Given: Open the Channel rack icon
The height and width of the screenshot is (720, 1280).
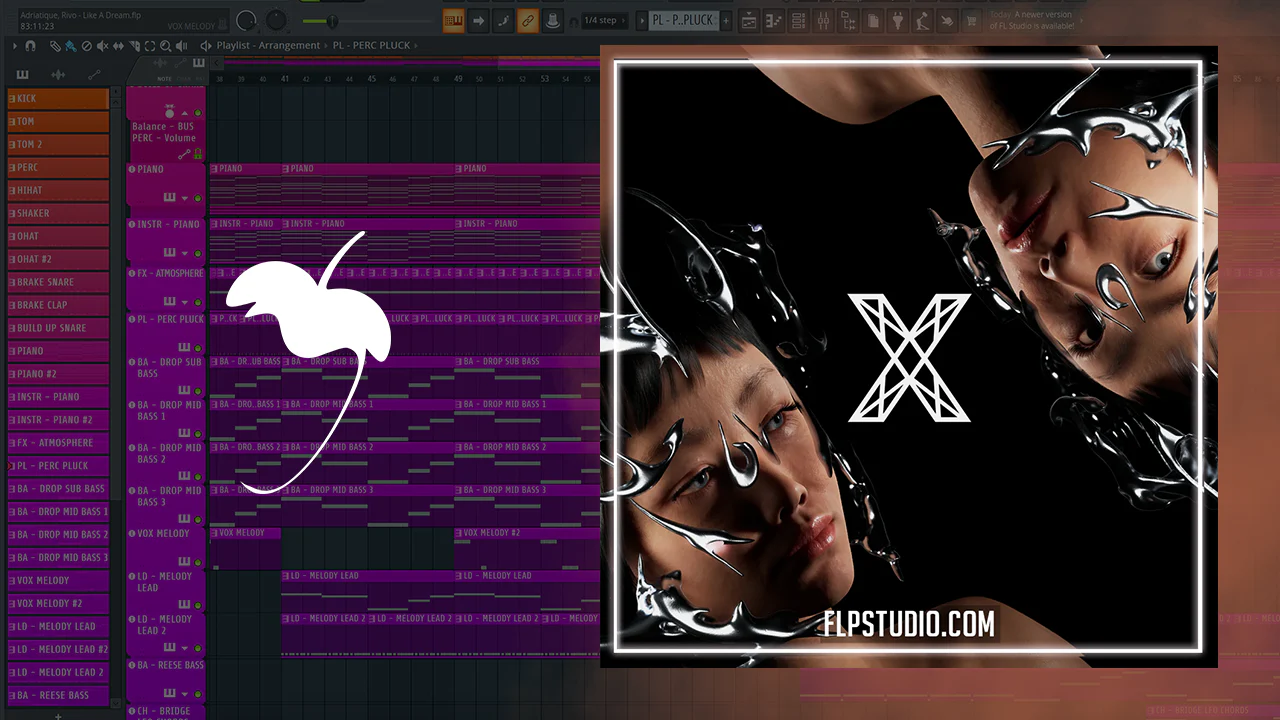Looking at the screenshot, I should tap(799, 21).
